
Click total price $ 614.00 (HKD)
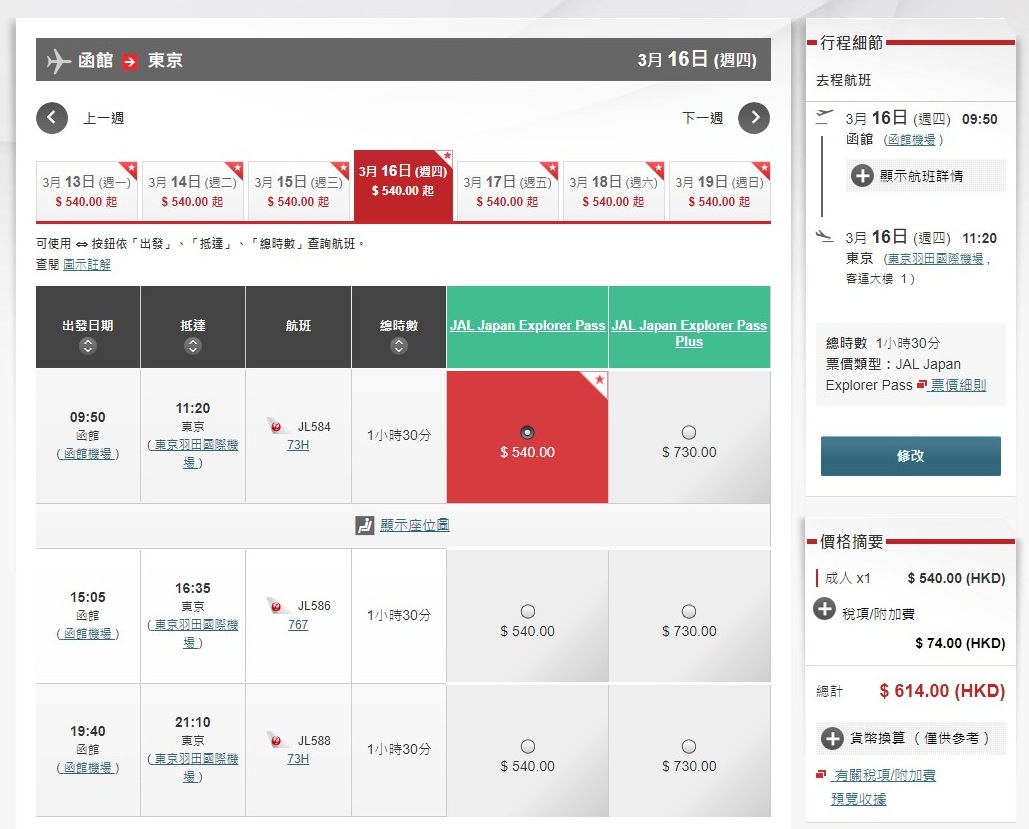(x=942, y=691)
